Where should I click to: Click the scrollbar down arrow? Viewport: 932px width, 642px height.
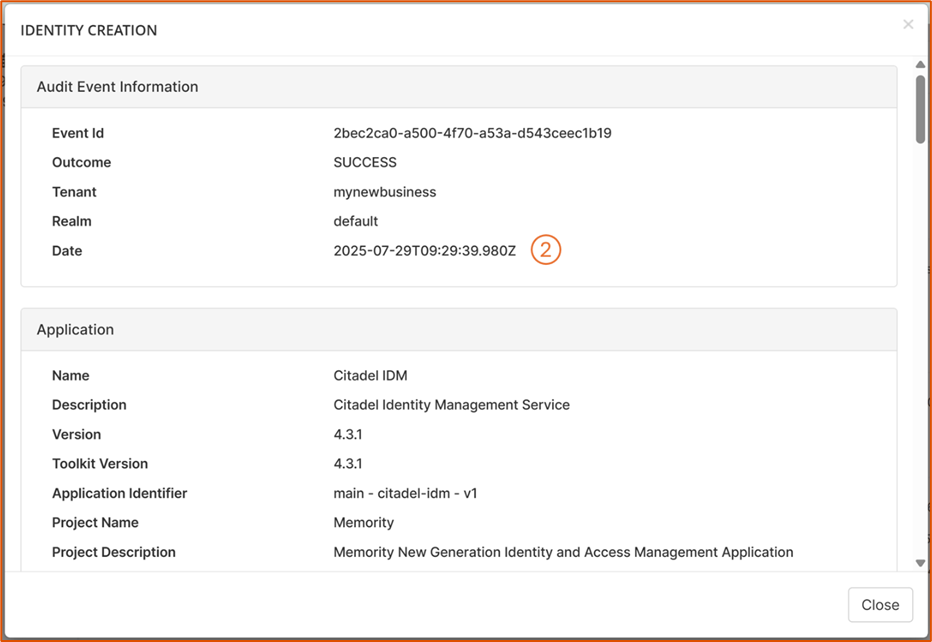coord(920,564)
